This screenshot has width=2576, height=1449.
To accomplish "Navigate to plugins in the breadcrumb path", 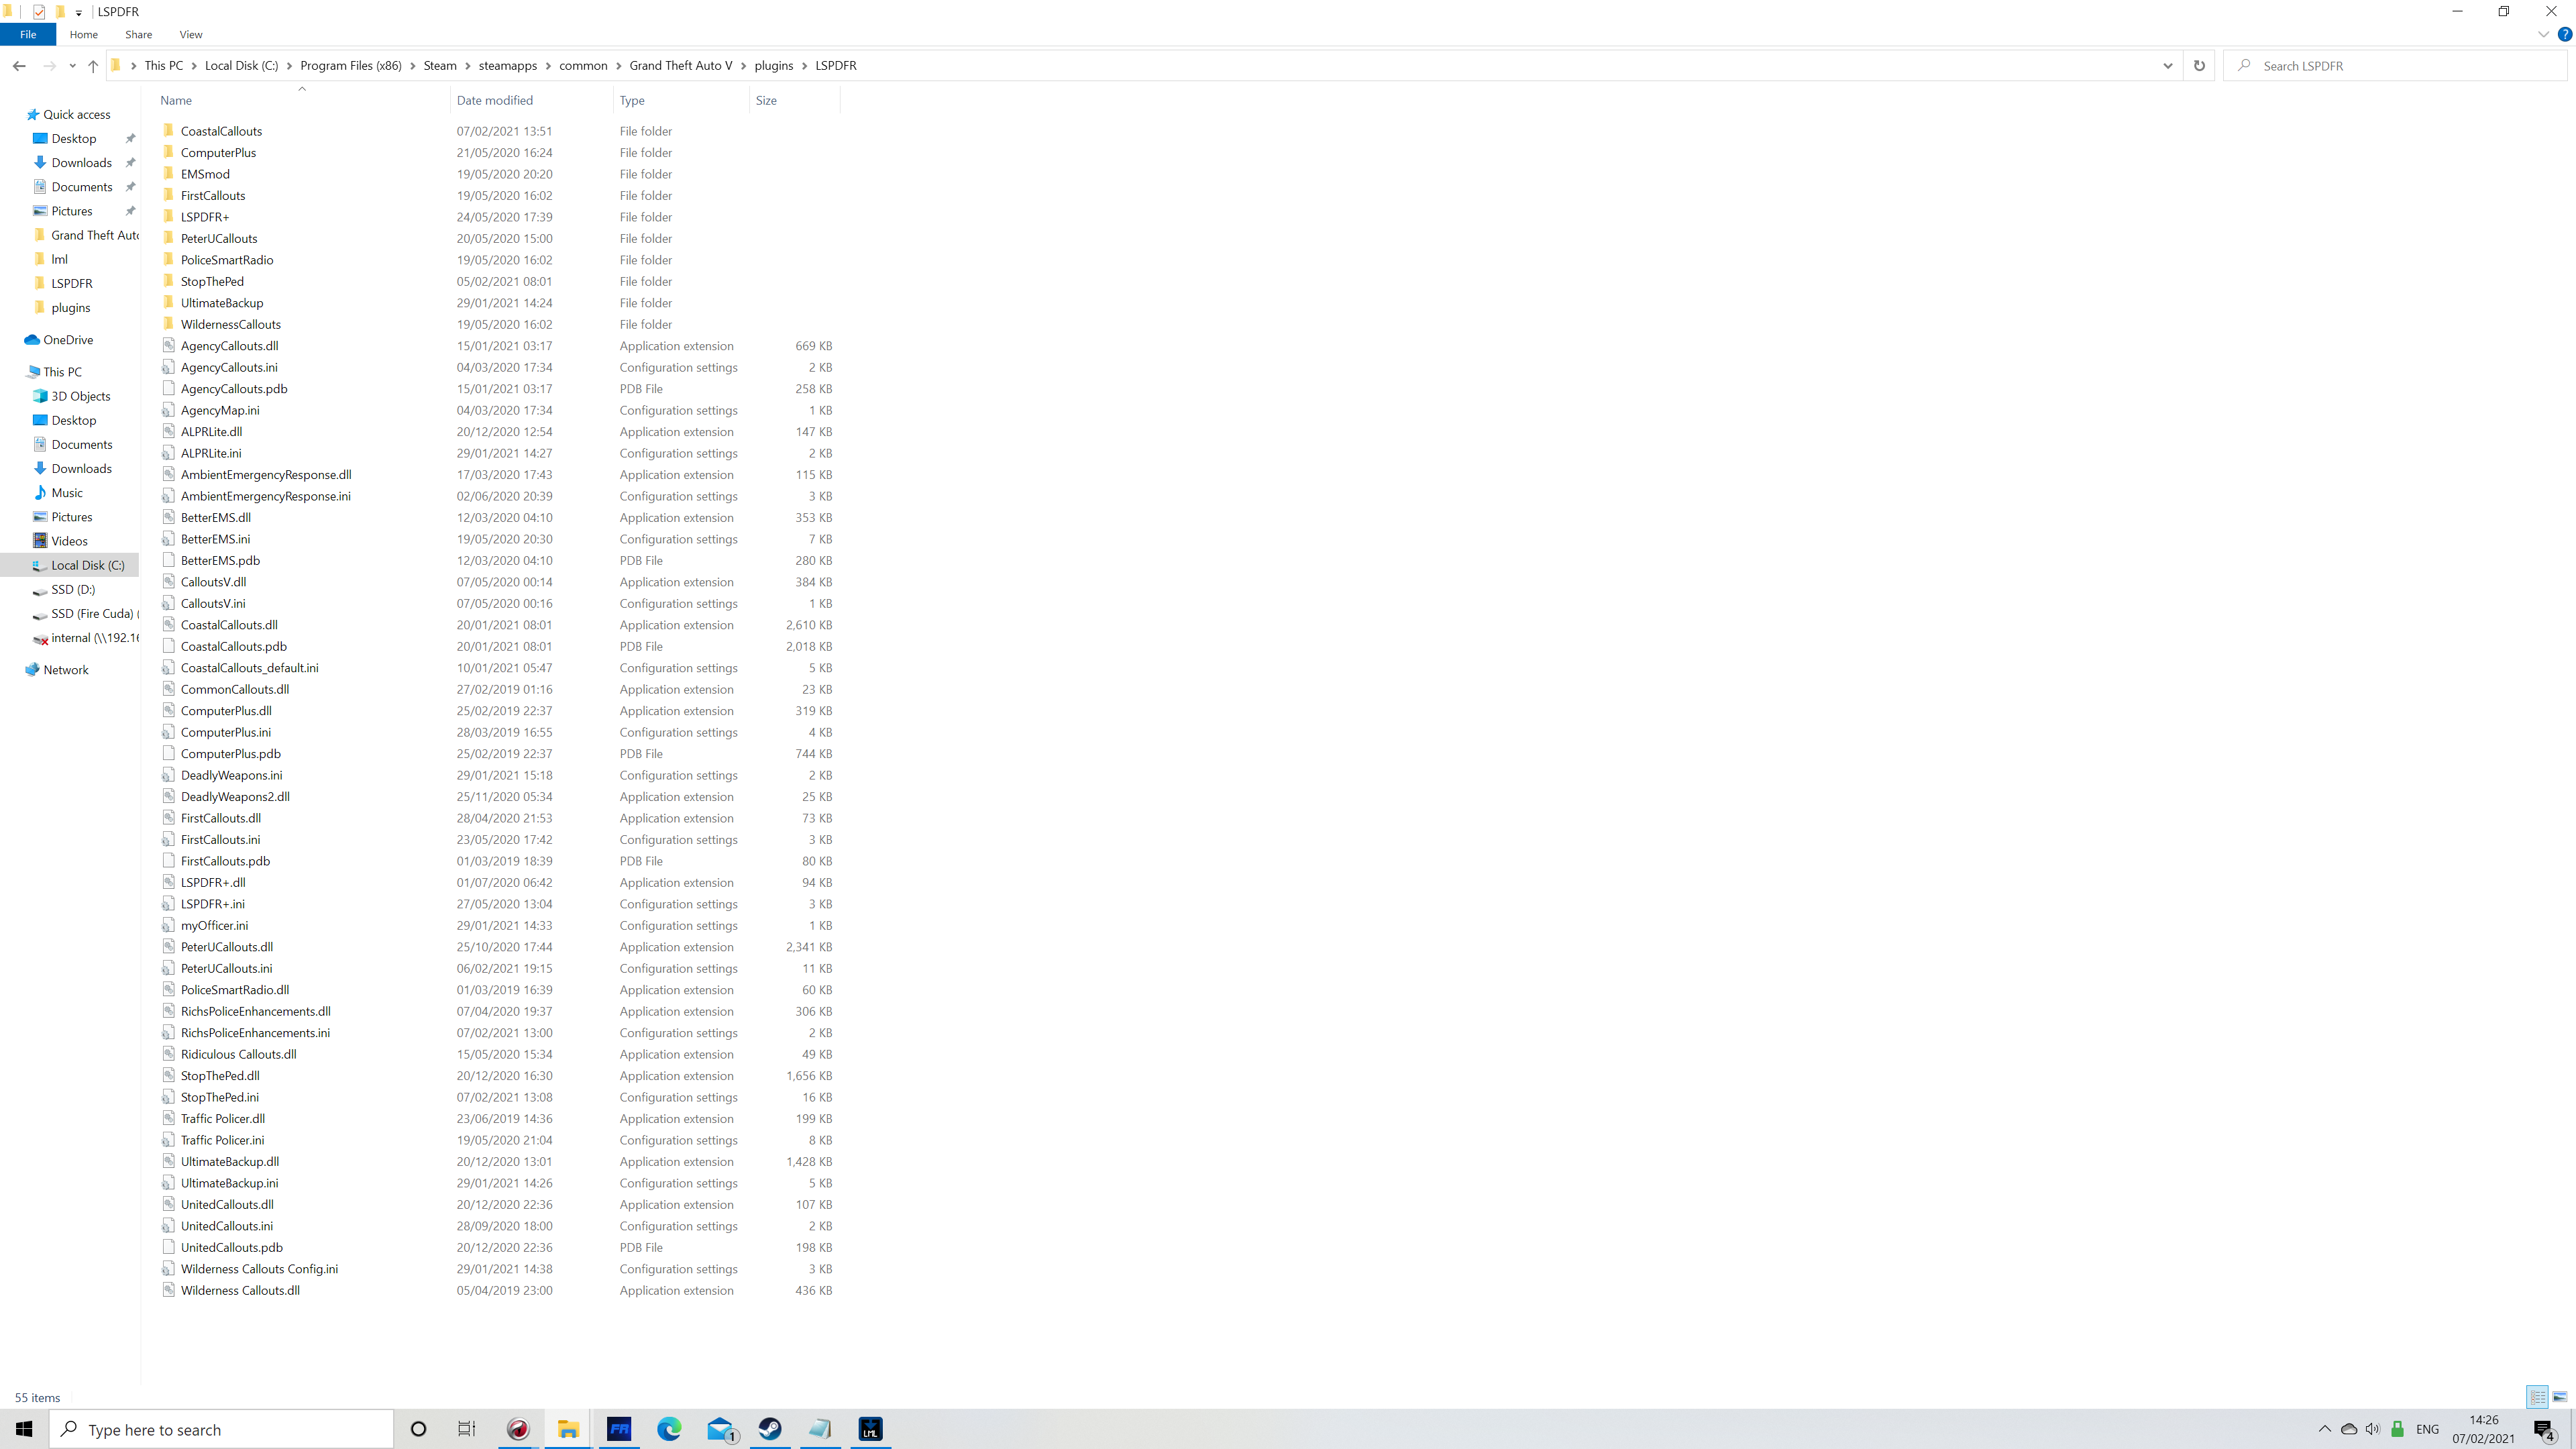I will (773, 66).
